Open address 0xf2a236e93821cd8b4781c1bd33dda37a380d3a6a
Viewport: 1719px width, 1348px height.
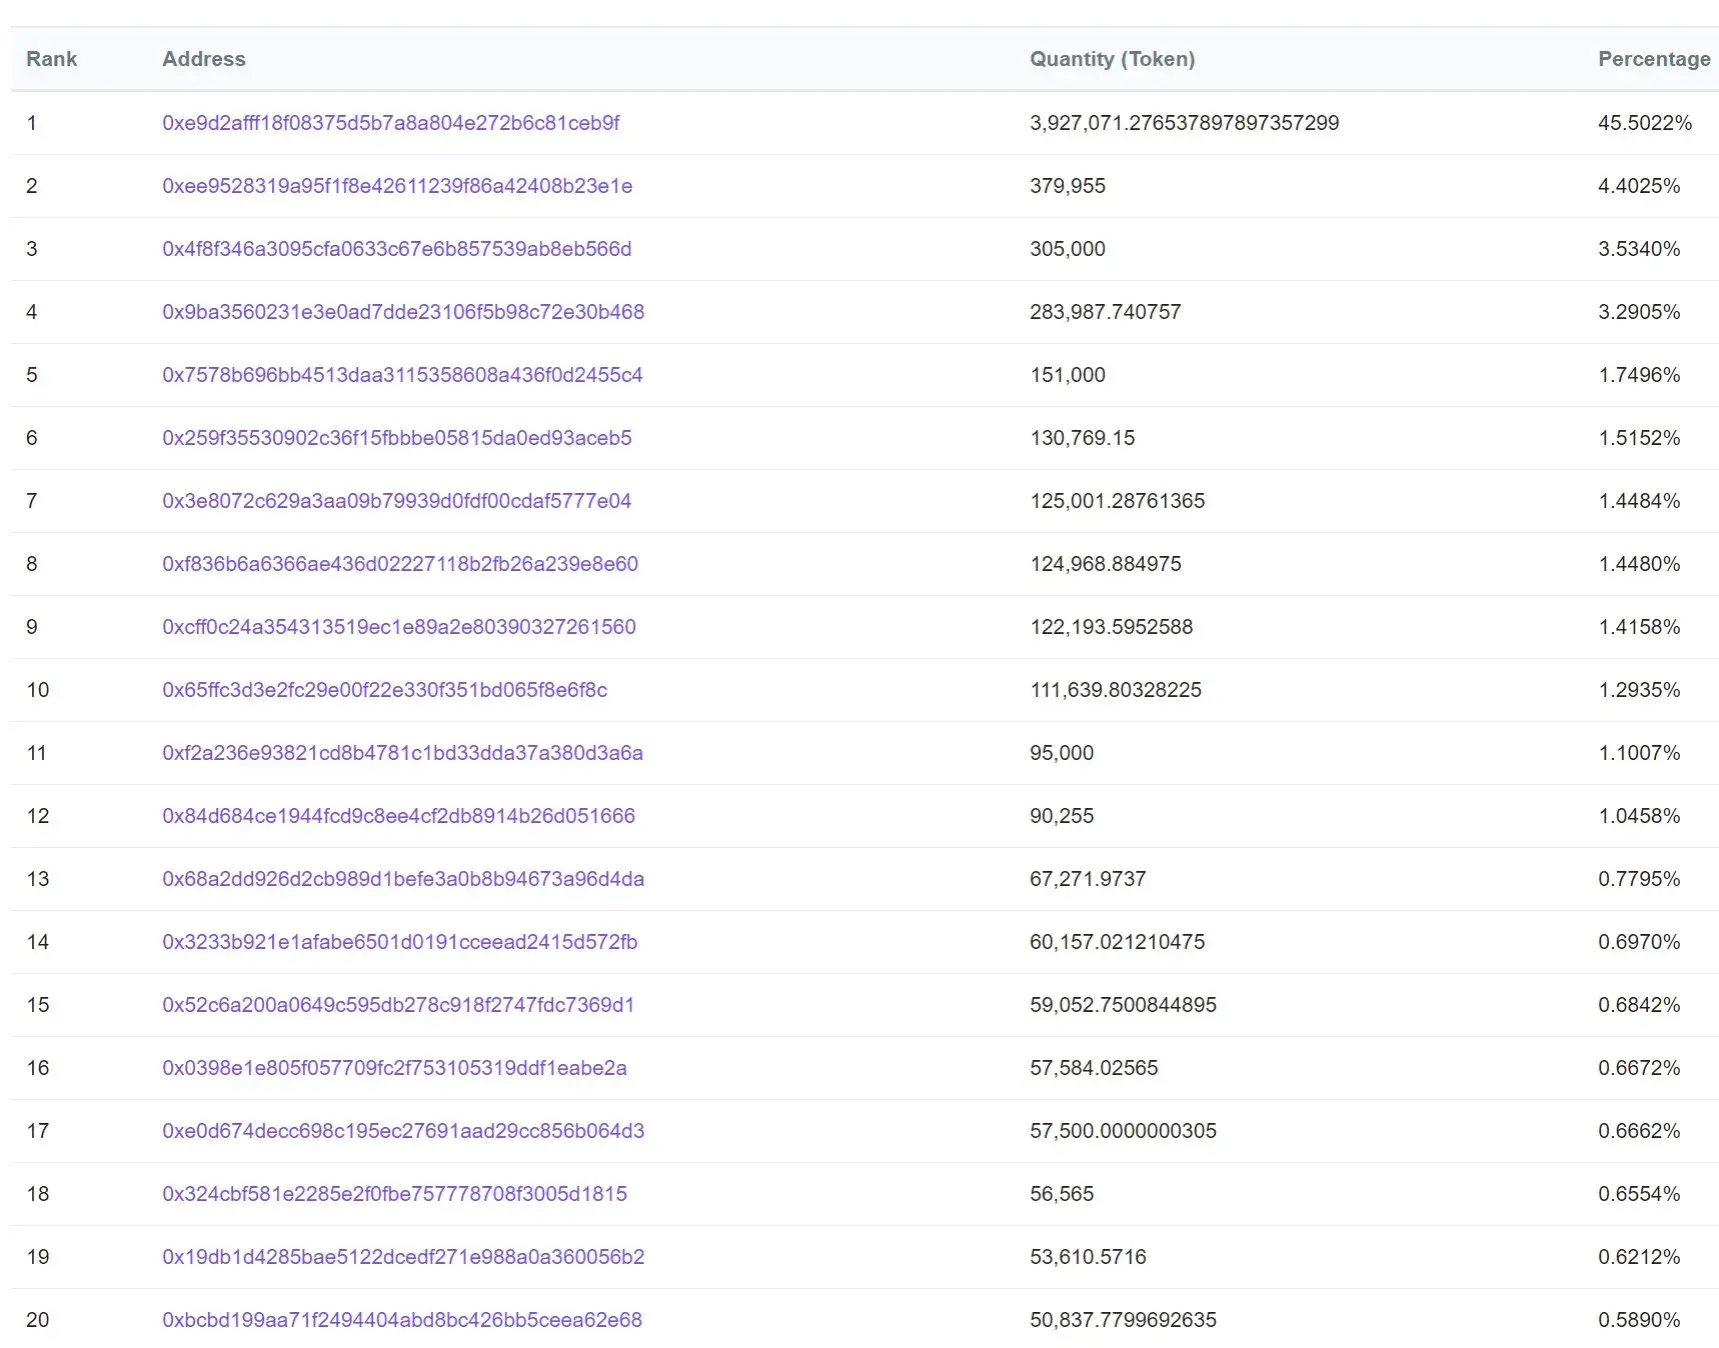(402, 753)
